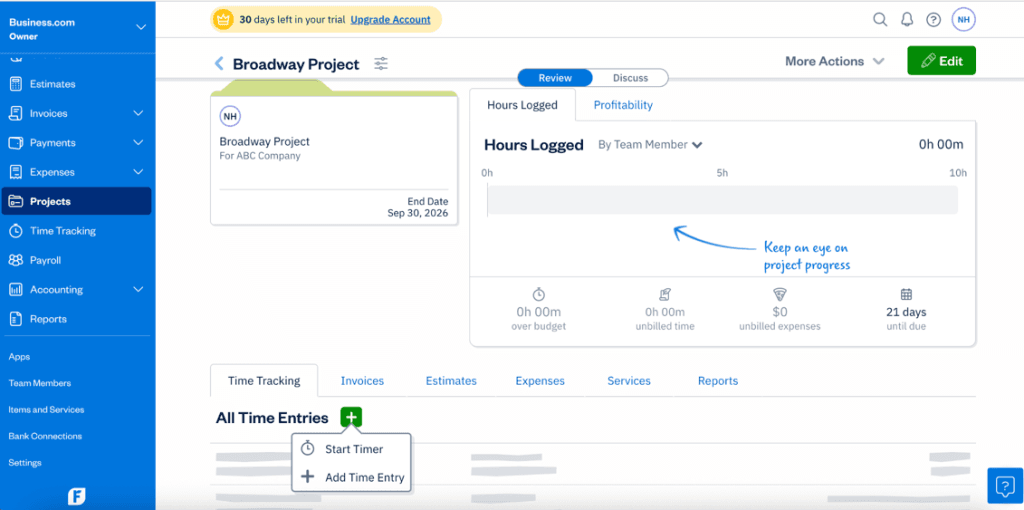Screen dimensions: 1024x510
Task: Expand the Business.com account dropdown
Action: pyautogui.click(x=140, y=27)
